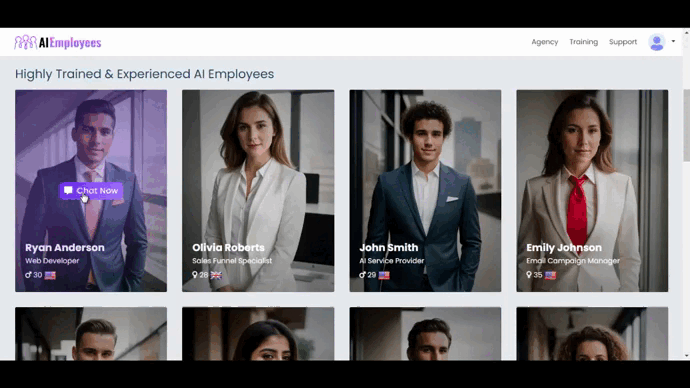The image size is (690, 388).
Task: Click the UK flag under Olivia Roberts
Action: (216, 275)
